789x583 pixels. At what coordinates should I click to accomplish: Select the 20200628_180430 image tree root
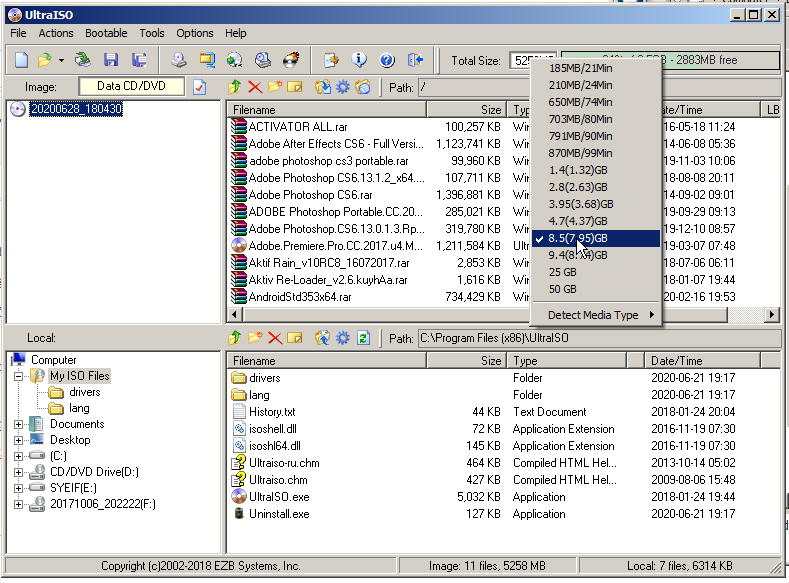[76, 109]
